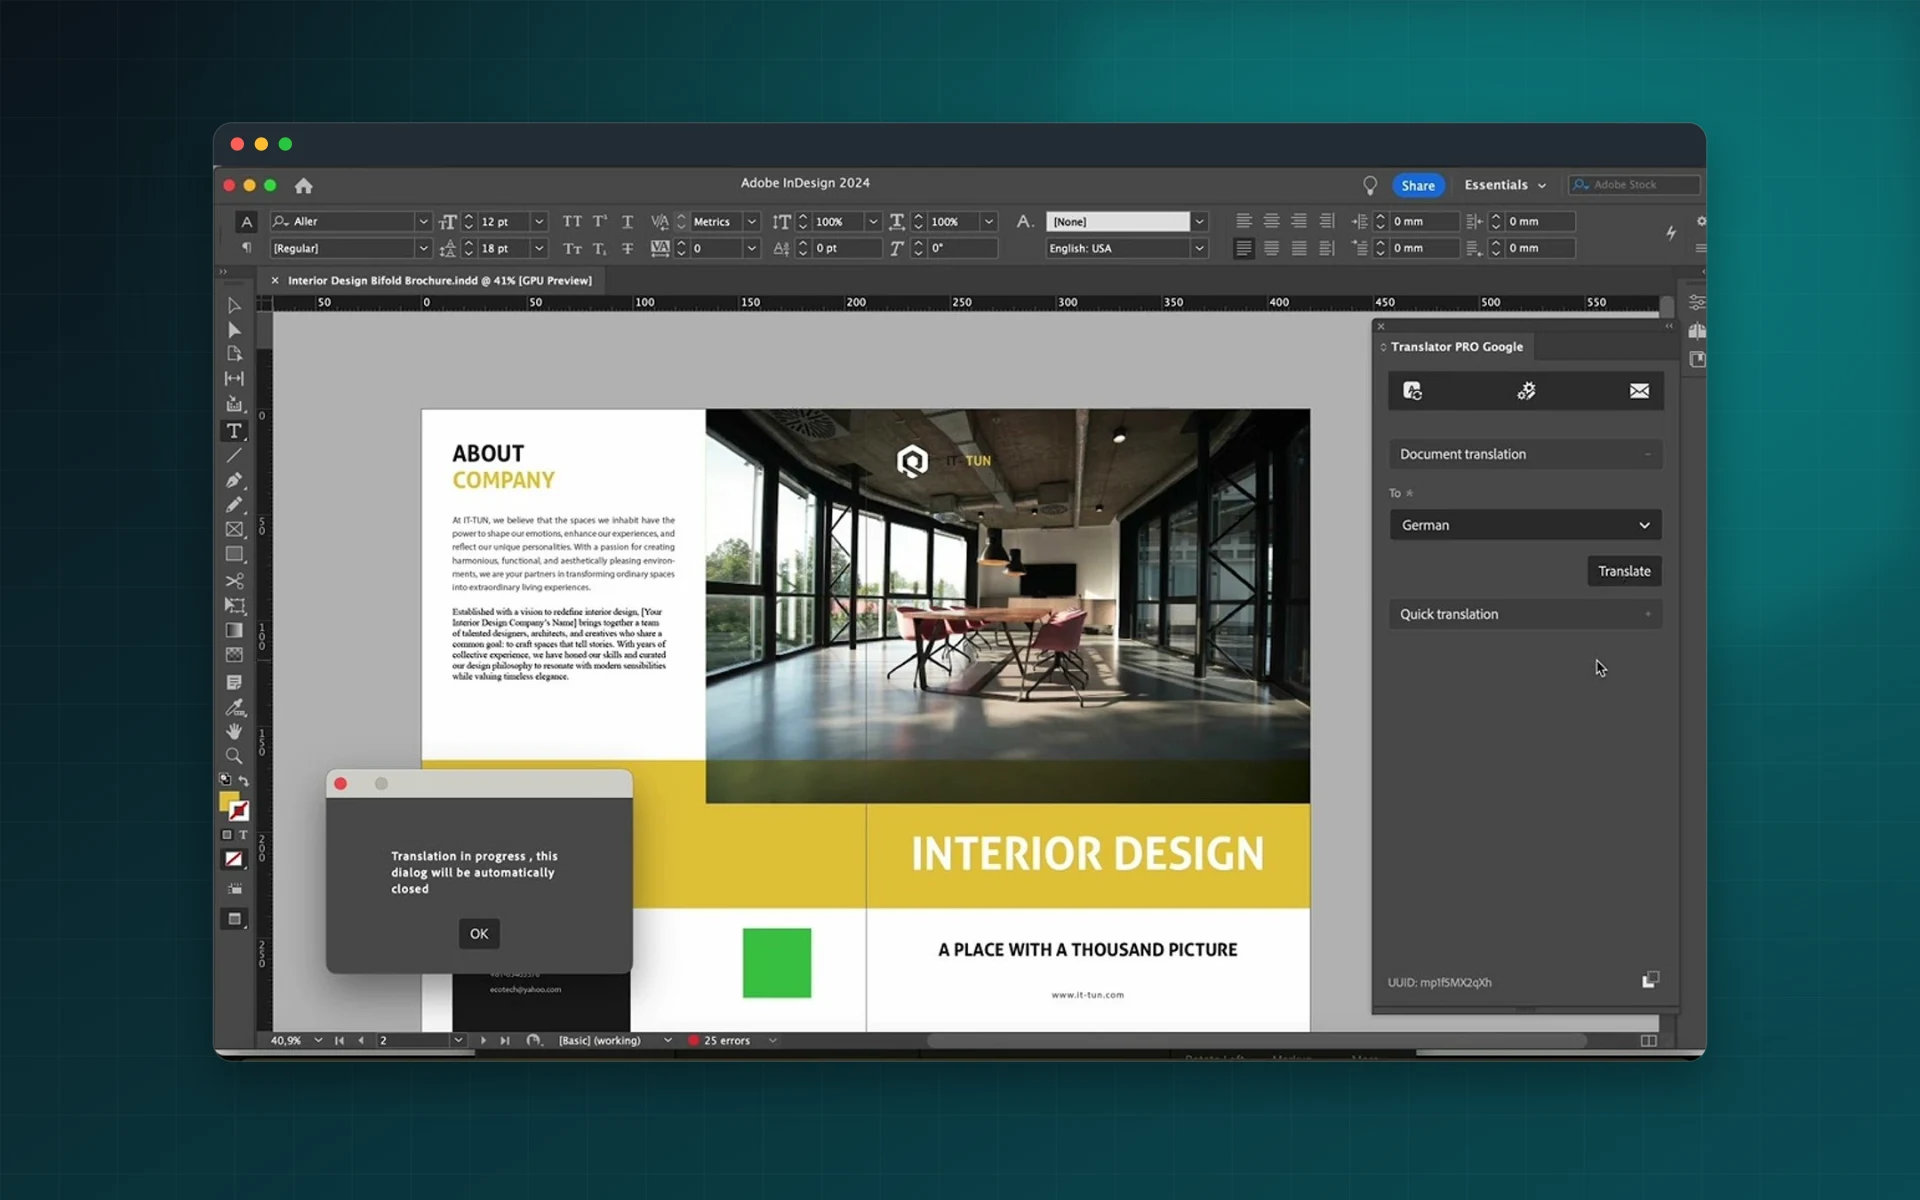Select the Selection tool arrow
Screen dimensions: 1920x1200
(x=234, y=306)
